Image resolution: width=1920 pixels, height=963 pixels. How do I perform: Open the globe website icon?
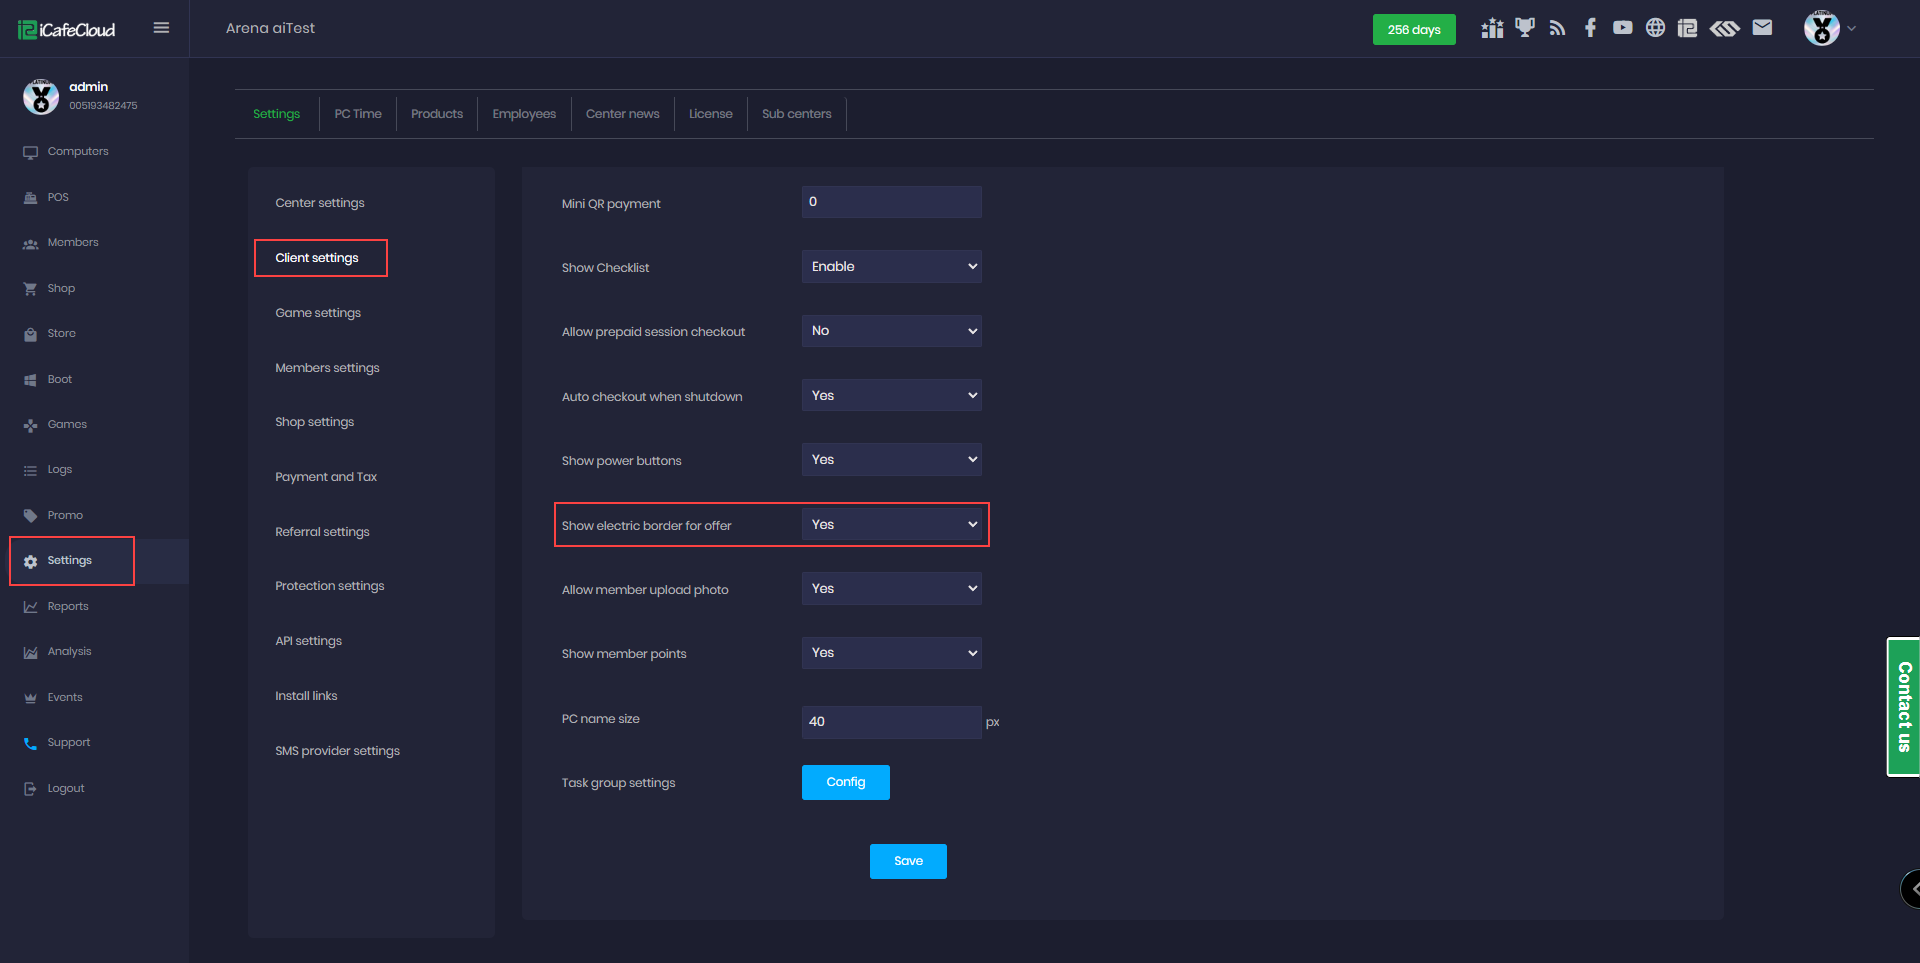tap(1655, 28)
